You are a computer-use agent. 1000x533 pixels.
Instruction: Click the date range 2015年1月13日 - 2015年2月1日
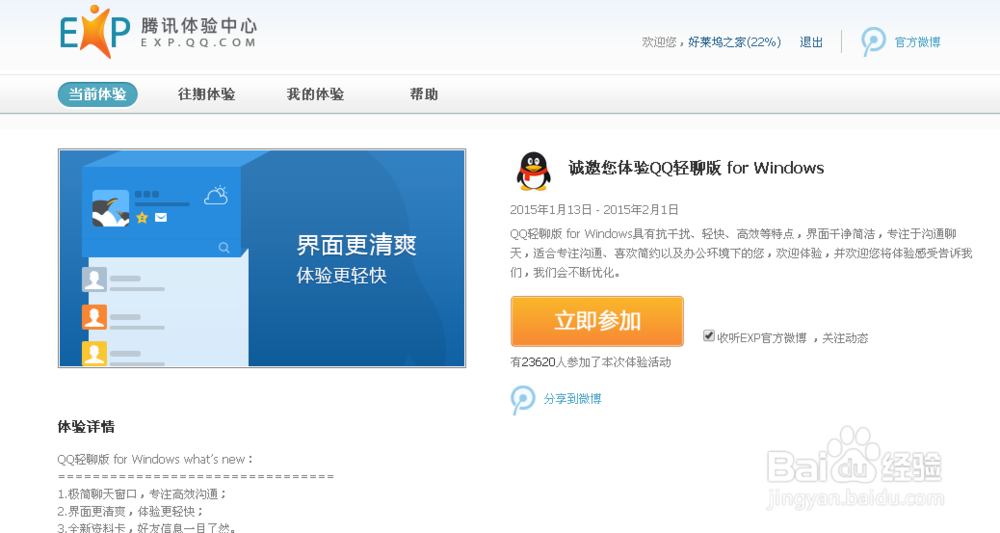click(594, 210)
